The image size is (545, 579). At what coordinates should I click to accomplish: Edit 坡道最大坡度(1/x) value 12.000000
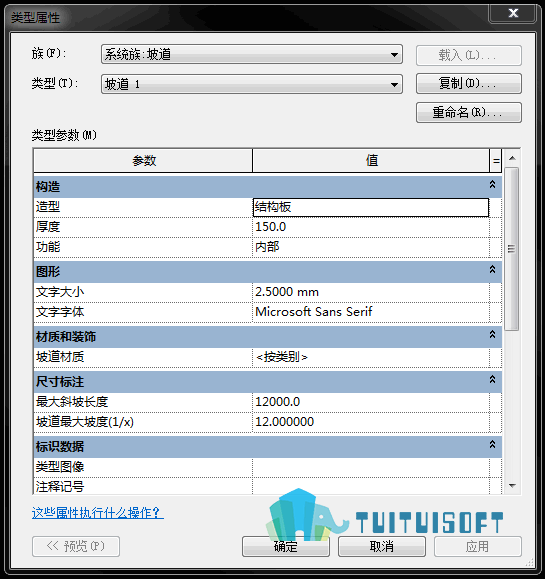coord(371,422)
